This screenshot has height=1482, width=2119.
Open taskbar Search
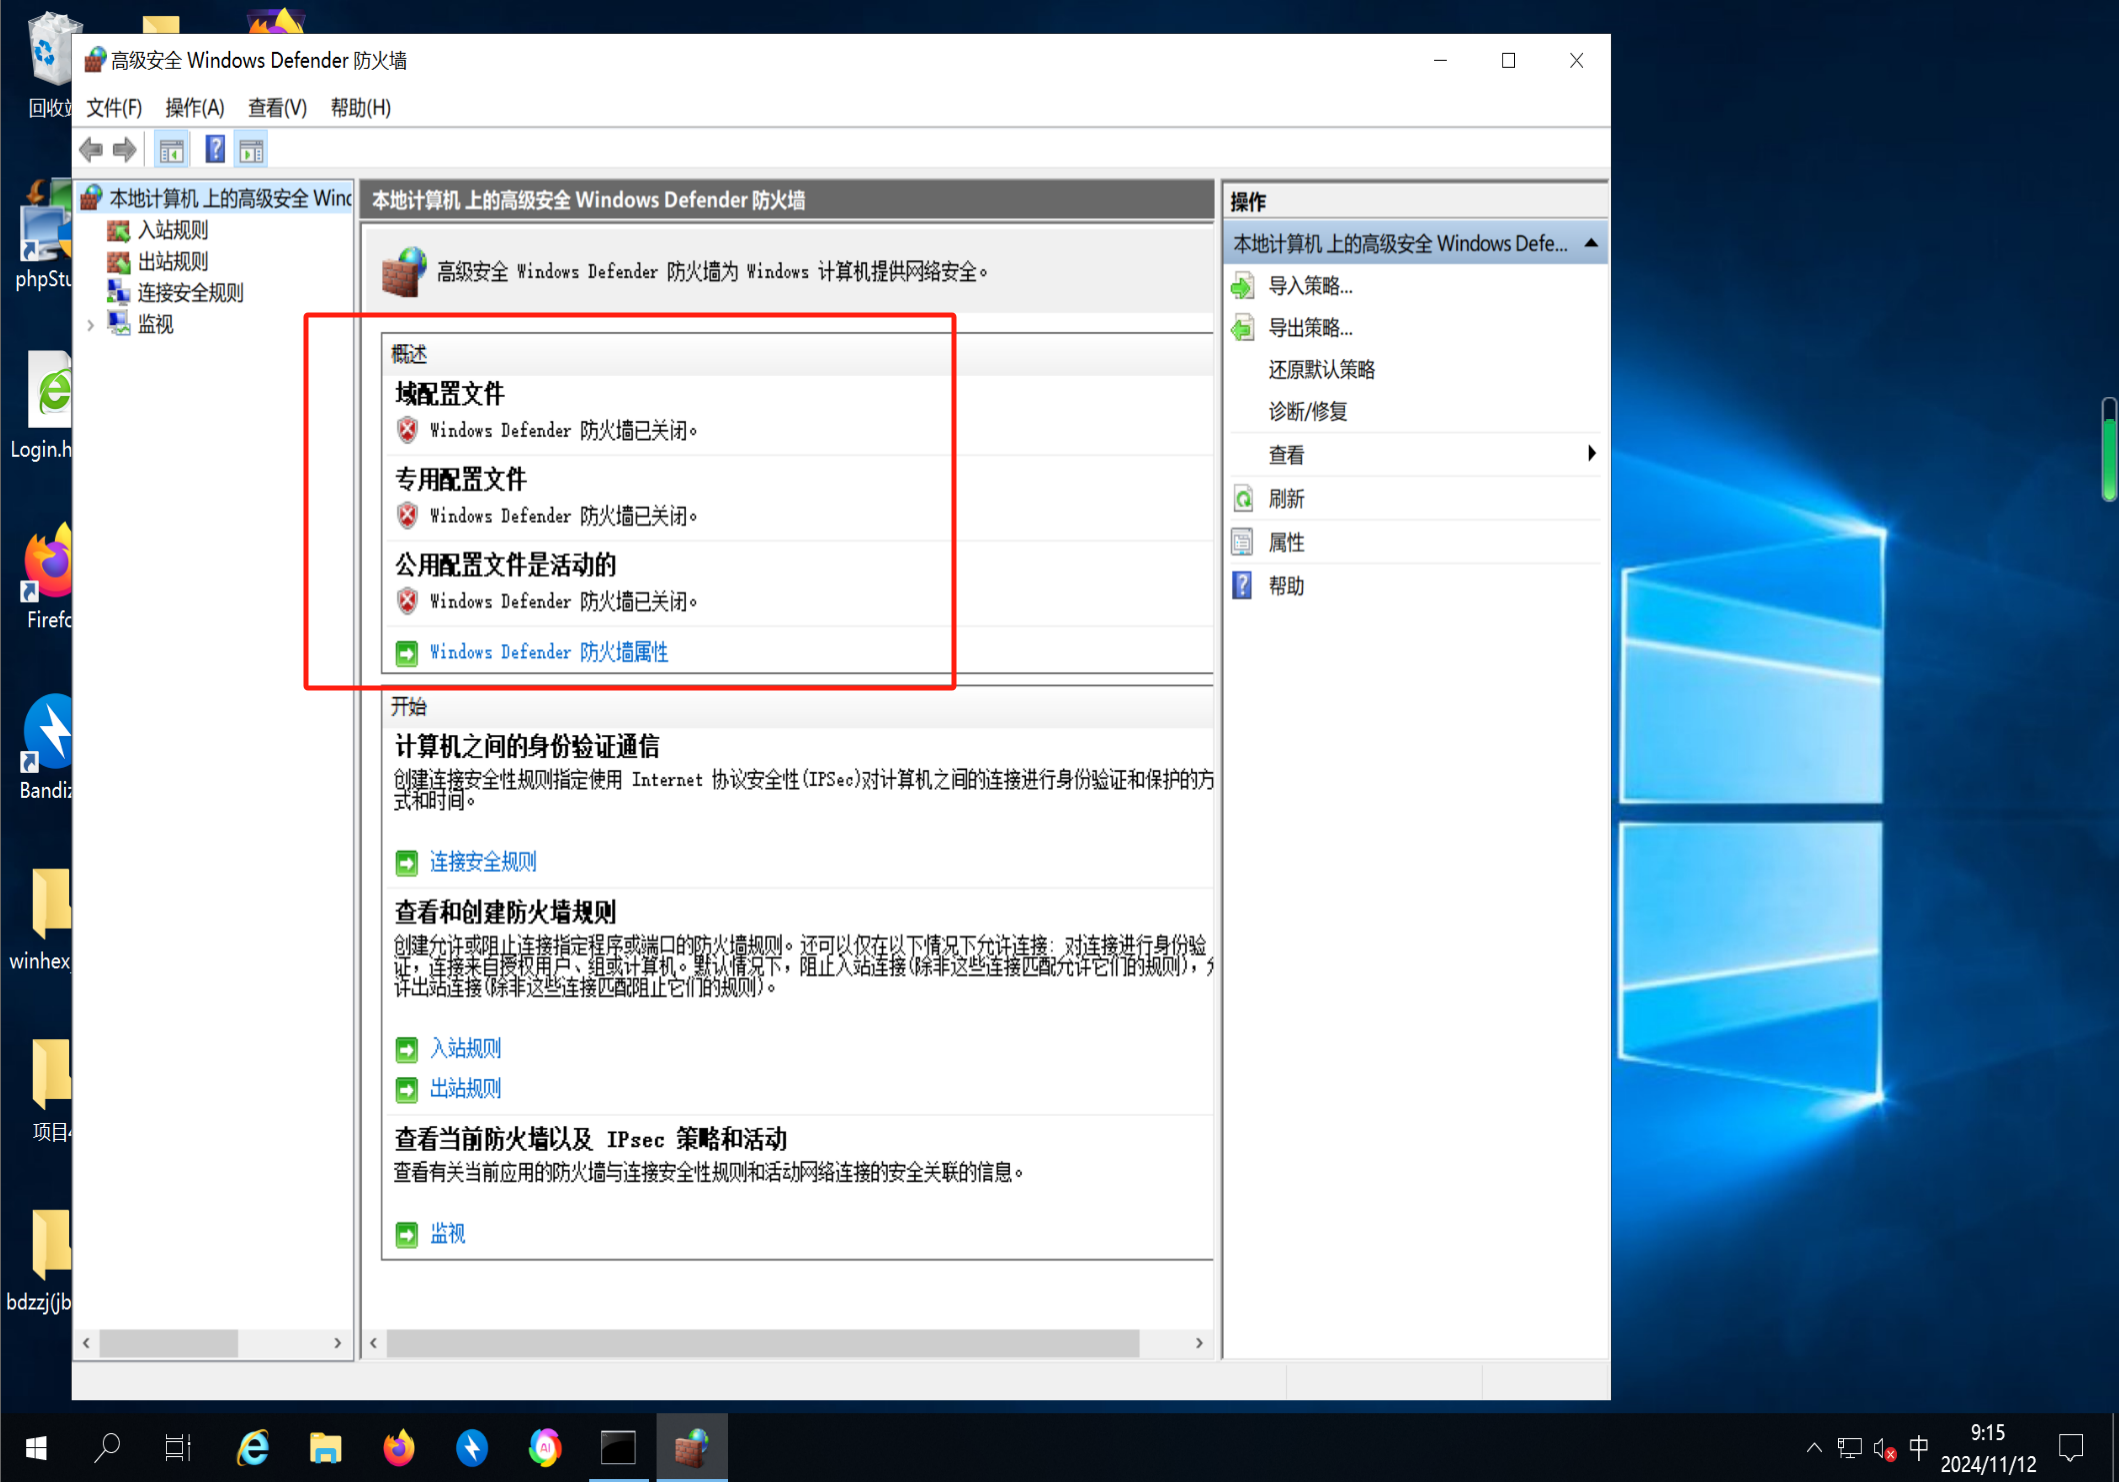107,1447
